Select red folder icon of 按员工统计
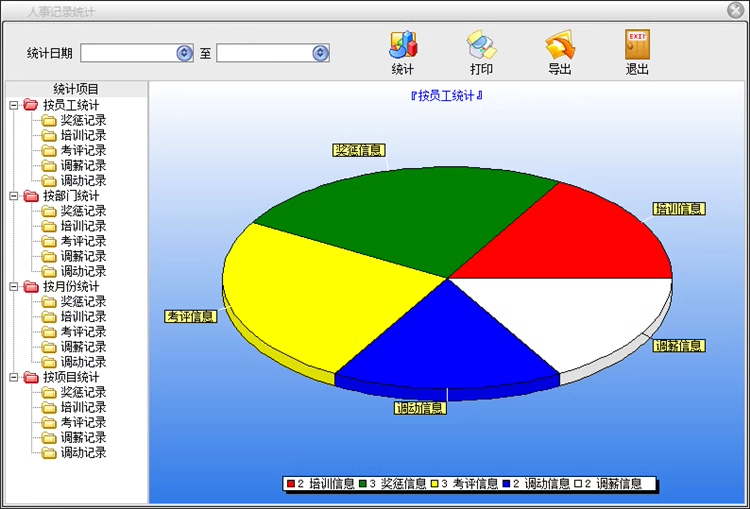The image size is (750, 509). click(x=31, y=104)
